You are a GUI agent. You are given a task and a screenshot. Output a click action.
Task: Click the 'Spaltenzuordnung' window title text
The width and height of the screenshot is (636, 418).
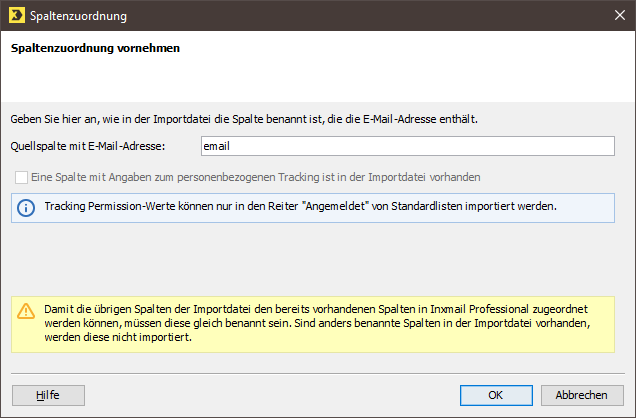[x=78, y=16]
